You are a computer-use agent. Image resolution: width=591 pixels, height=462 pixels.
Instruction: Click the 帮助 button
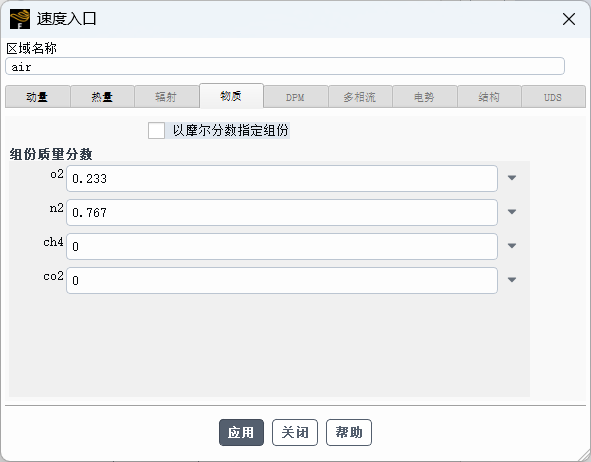[349, 432]
